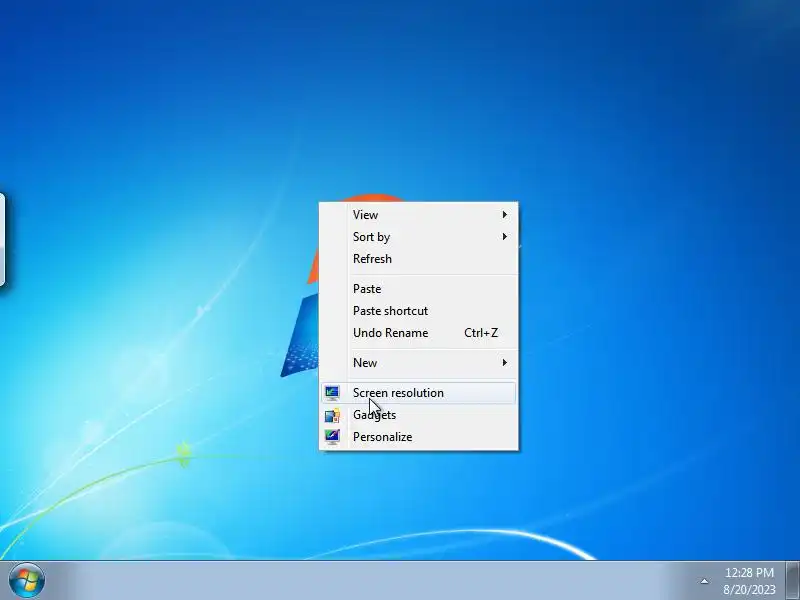Expand the View submenu arrow
The image size is (800, 600).
pos(505,215)
